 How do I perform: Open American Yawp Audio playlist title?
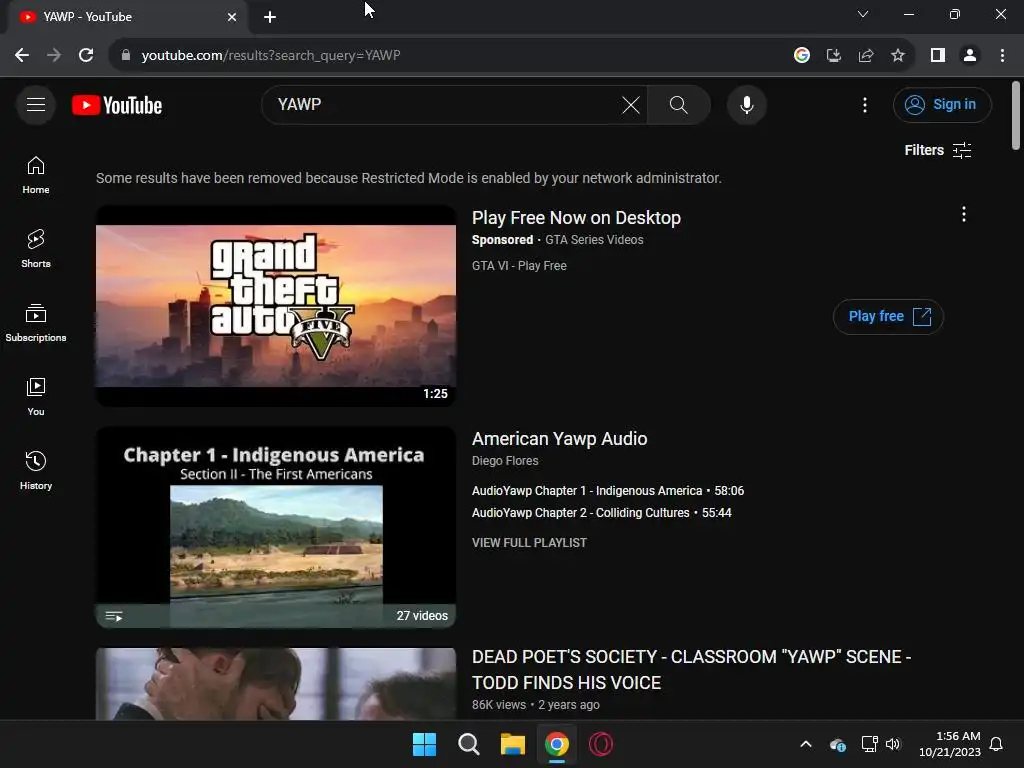click(560, 438)
